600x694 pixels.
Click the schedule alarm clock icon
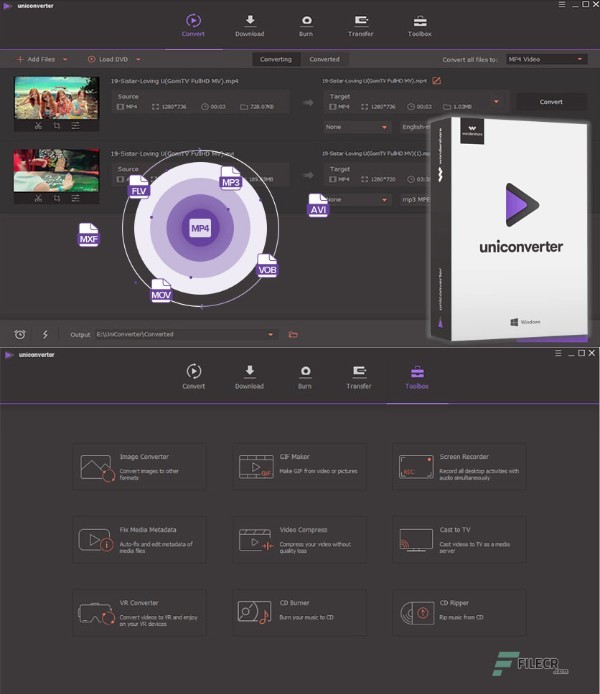pos(20,335)
